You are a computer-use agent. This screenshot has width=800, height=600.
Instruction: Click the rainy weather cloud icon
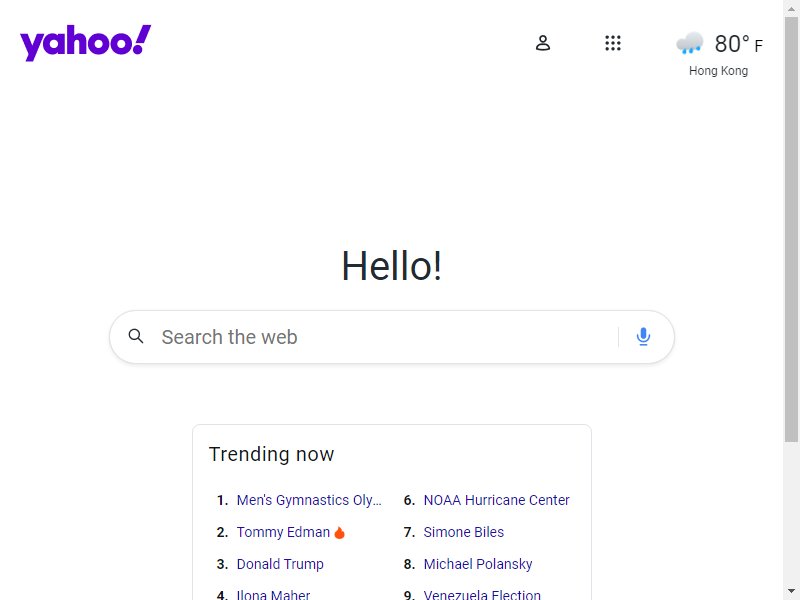tap(689, 43)
